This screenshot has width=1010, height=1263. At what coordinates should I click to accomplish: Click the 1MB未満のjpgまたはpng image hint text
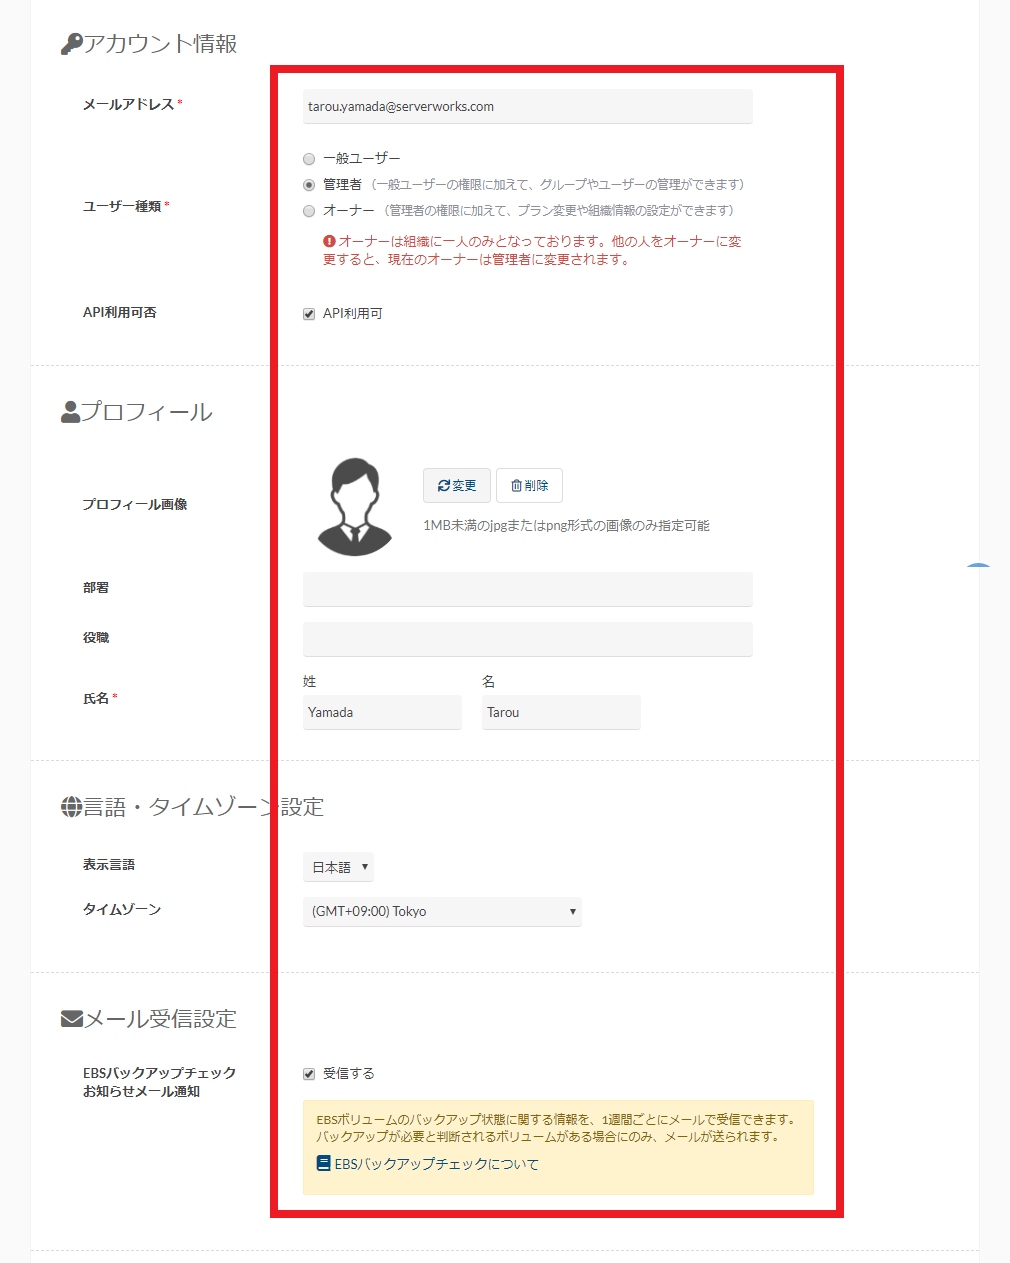tap(566, 525)
